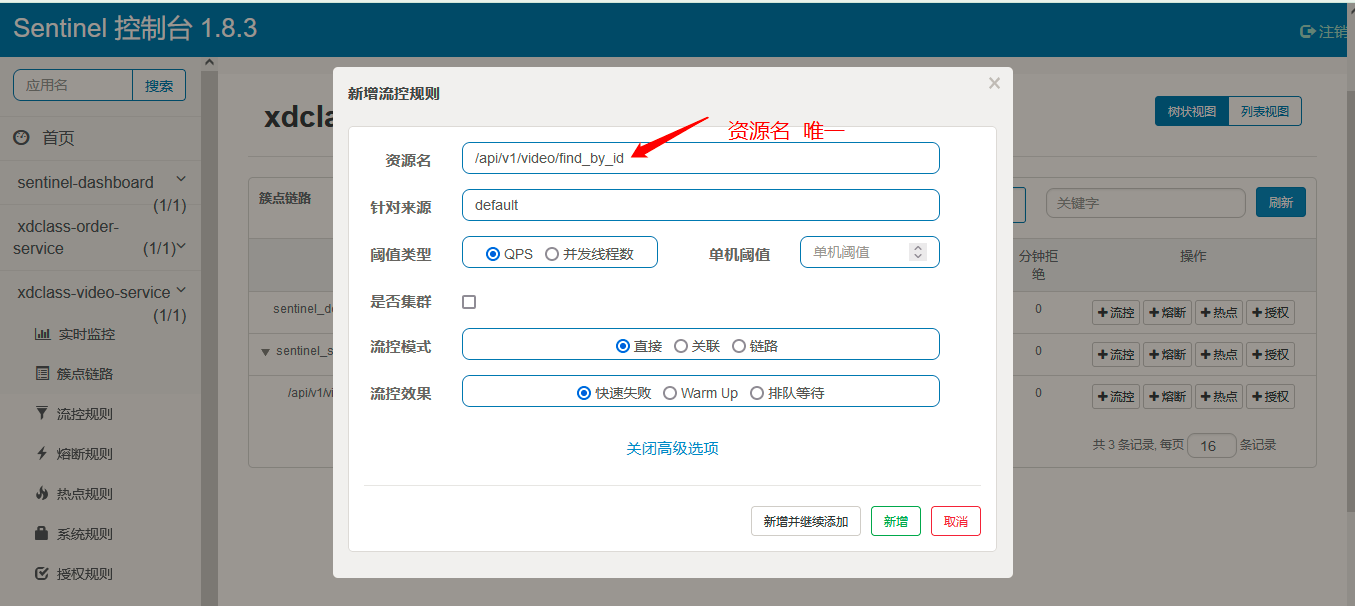Click the 应用名 search box
This screenshot has height=606, width=1355.
pyautogui.click(x=73, y=86)
